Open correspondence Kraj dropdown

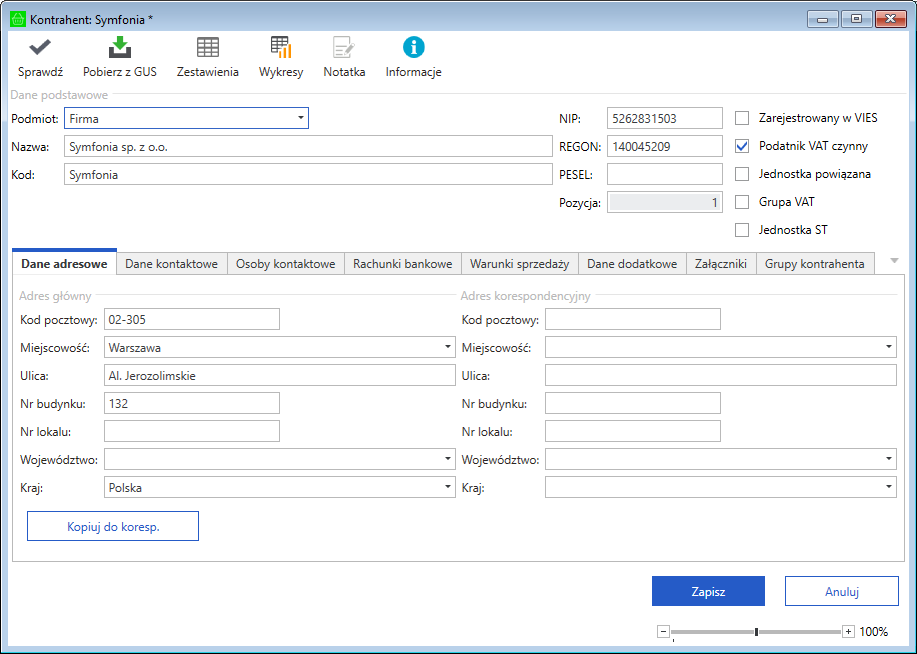[x=888, y=487]
